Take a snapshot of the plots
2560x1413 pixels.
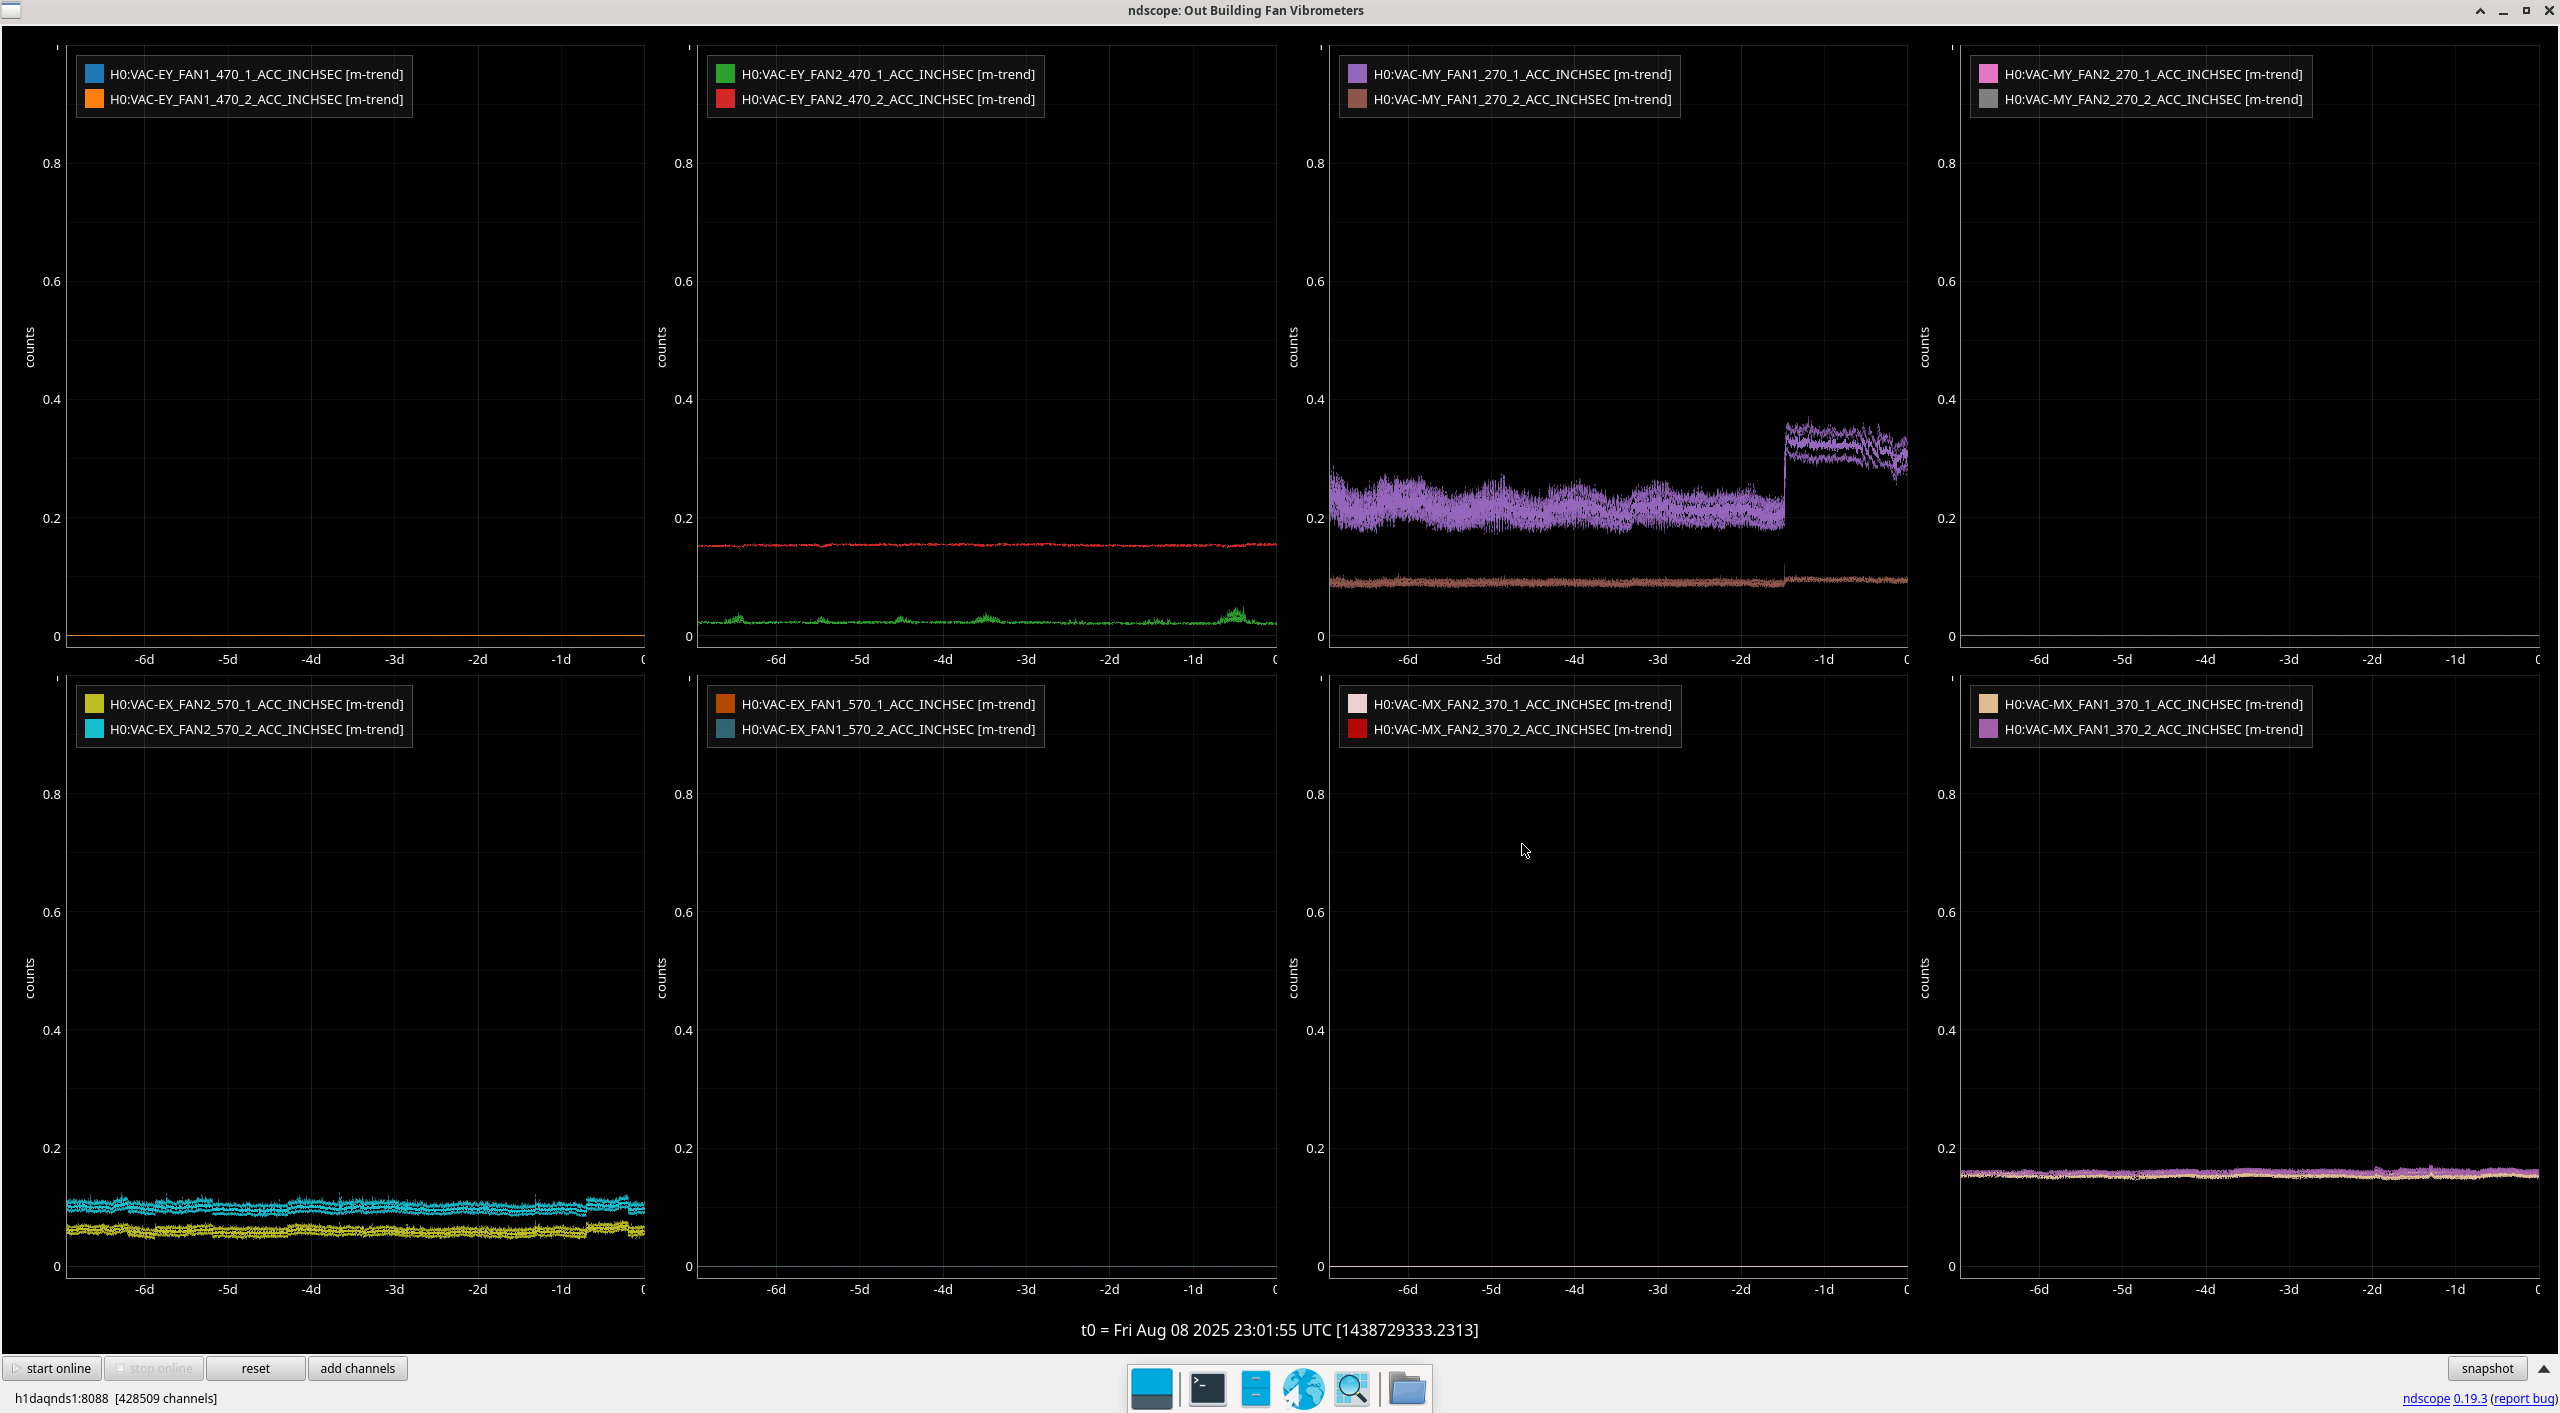(x=2486, y=1368)
